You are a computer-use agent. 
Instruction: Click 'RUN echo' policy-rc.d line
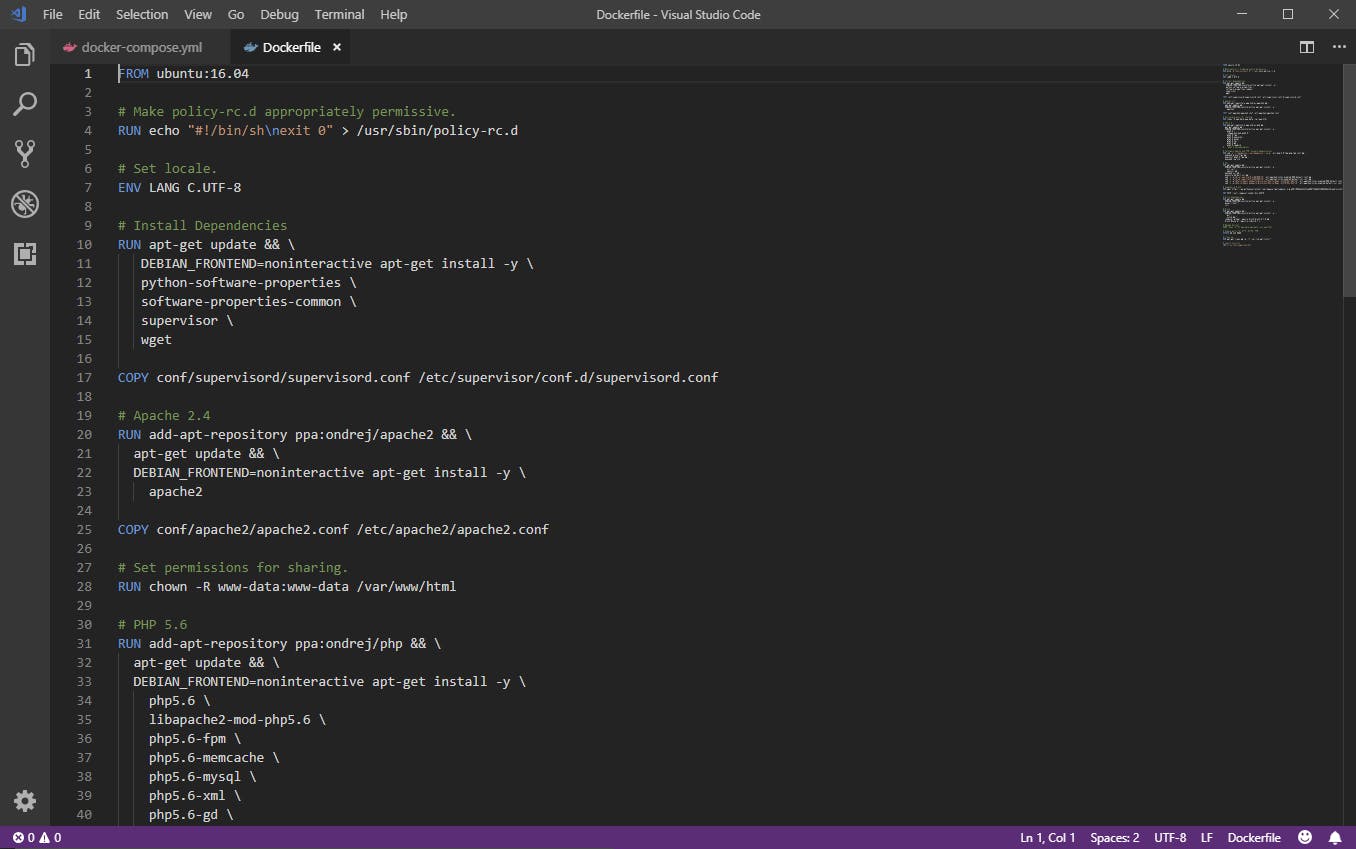(x=318, y=130)
